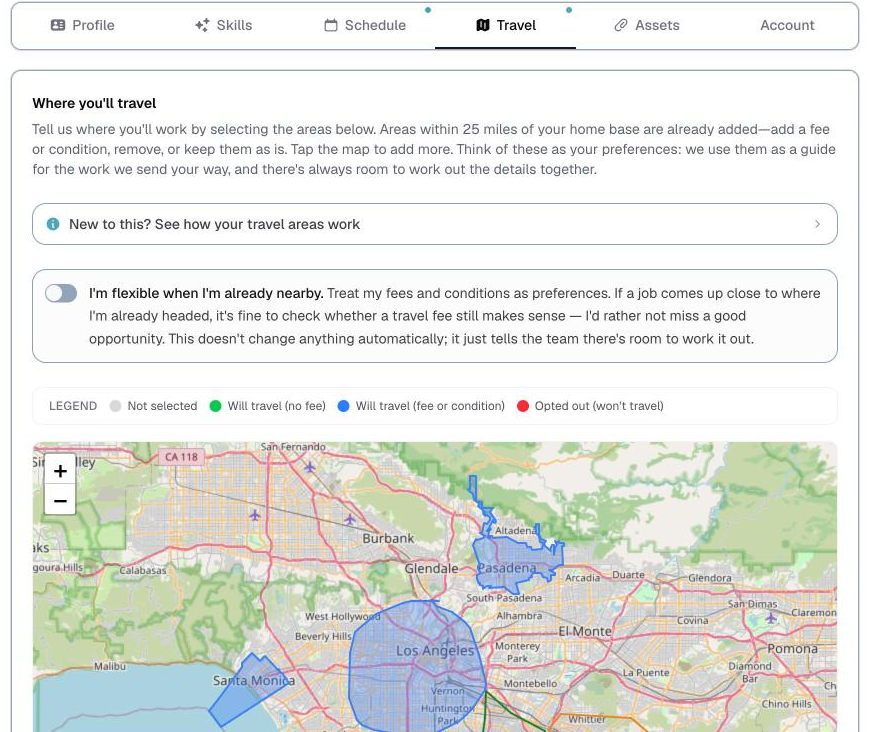The width and height of the screenshot is (870, 732).
Task: Click the Beverly Hills map label
Action: 323,636
